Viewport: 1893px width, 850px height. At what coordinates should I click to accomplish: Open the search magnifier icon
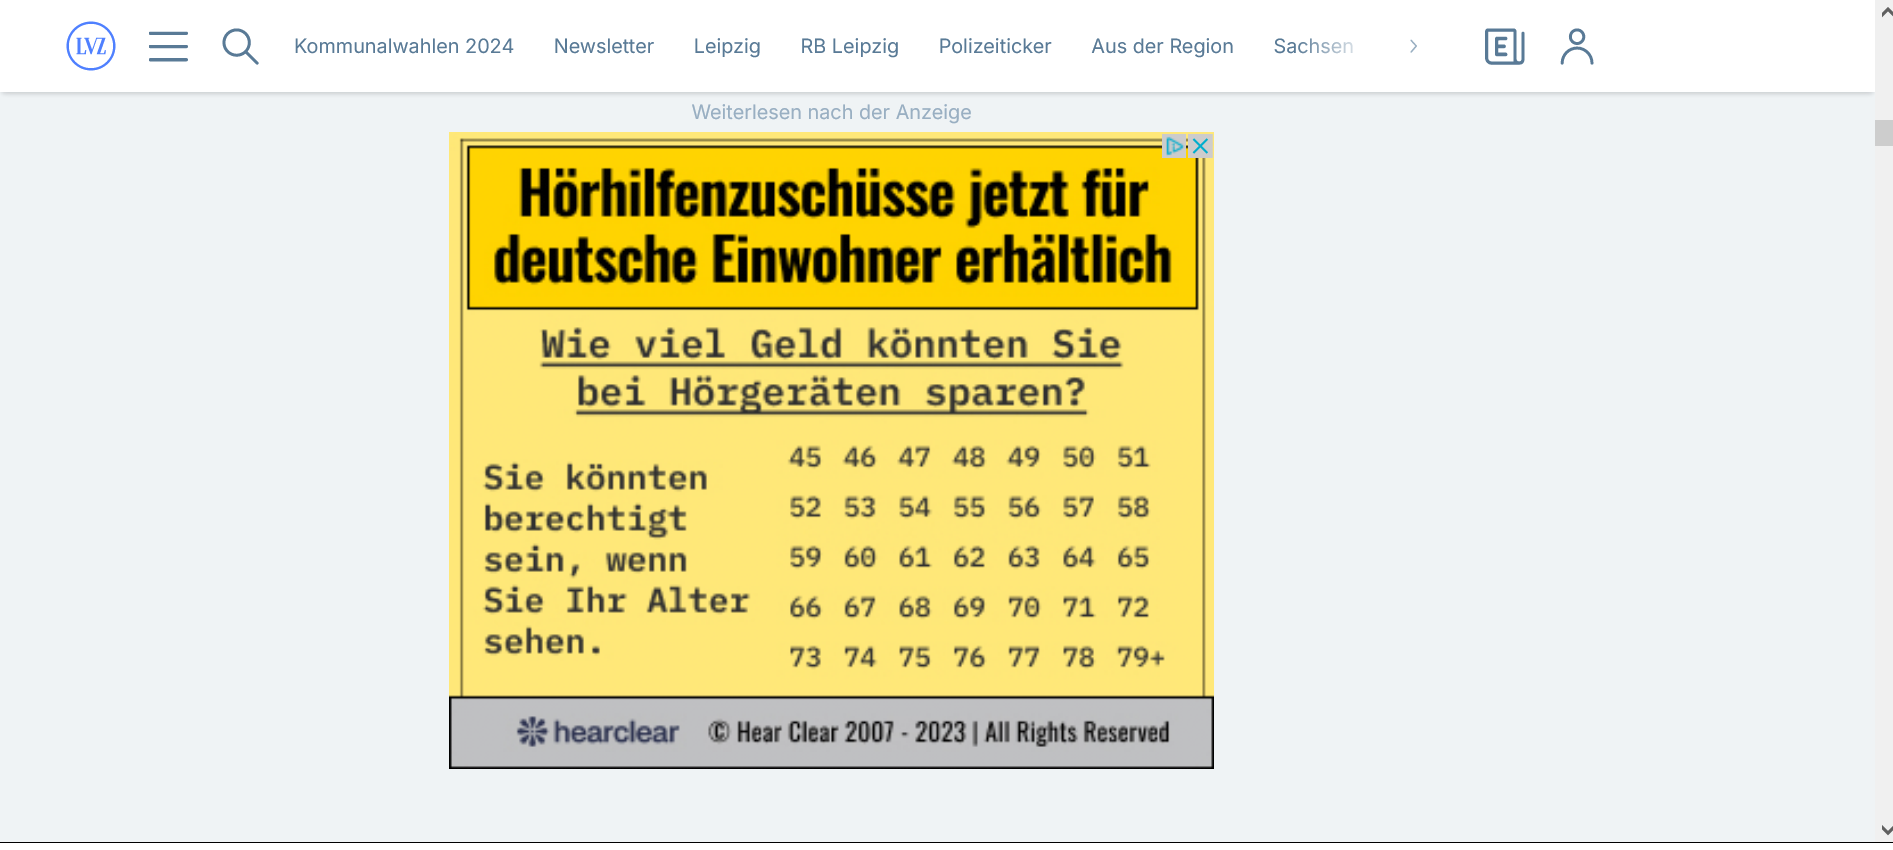coord(240,46)
